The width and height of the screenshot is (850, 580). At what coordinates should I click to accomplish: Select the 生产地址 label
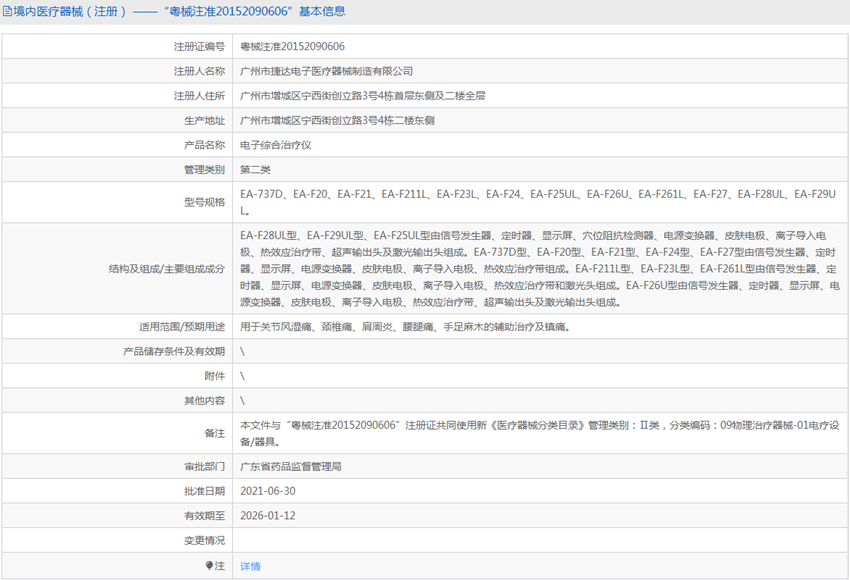point(204,120)
